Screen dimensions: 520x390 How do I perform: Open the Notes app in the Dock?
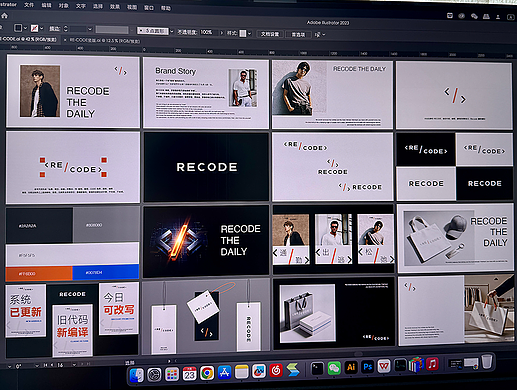pyautogui.click(x=242, y=372)
